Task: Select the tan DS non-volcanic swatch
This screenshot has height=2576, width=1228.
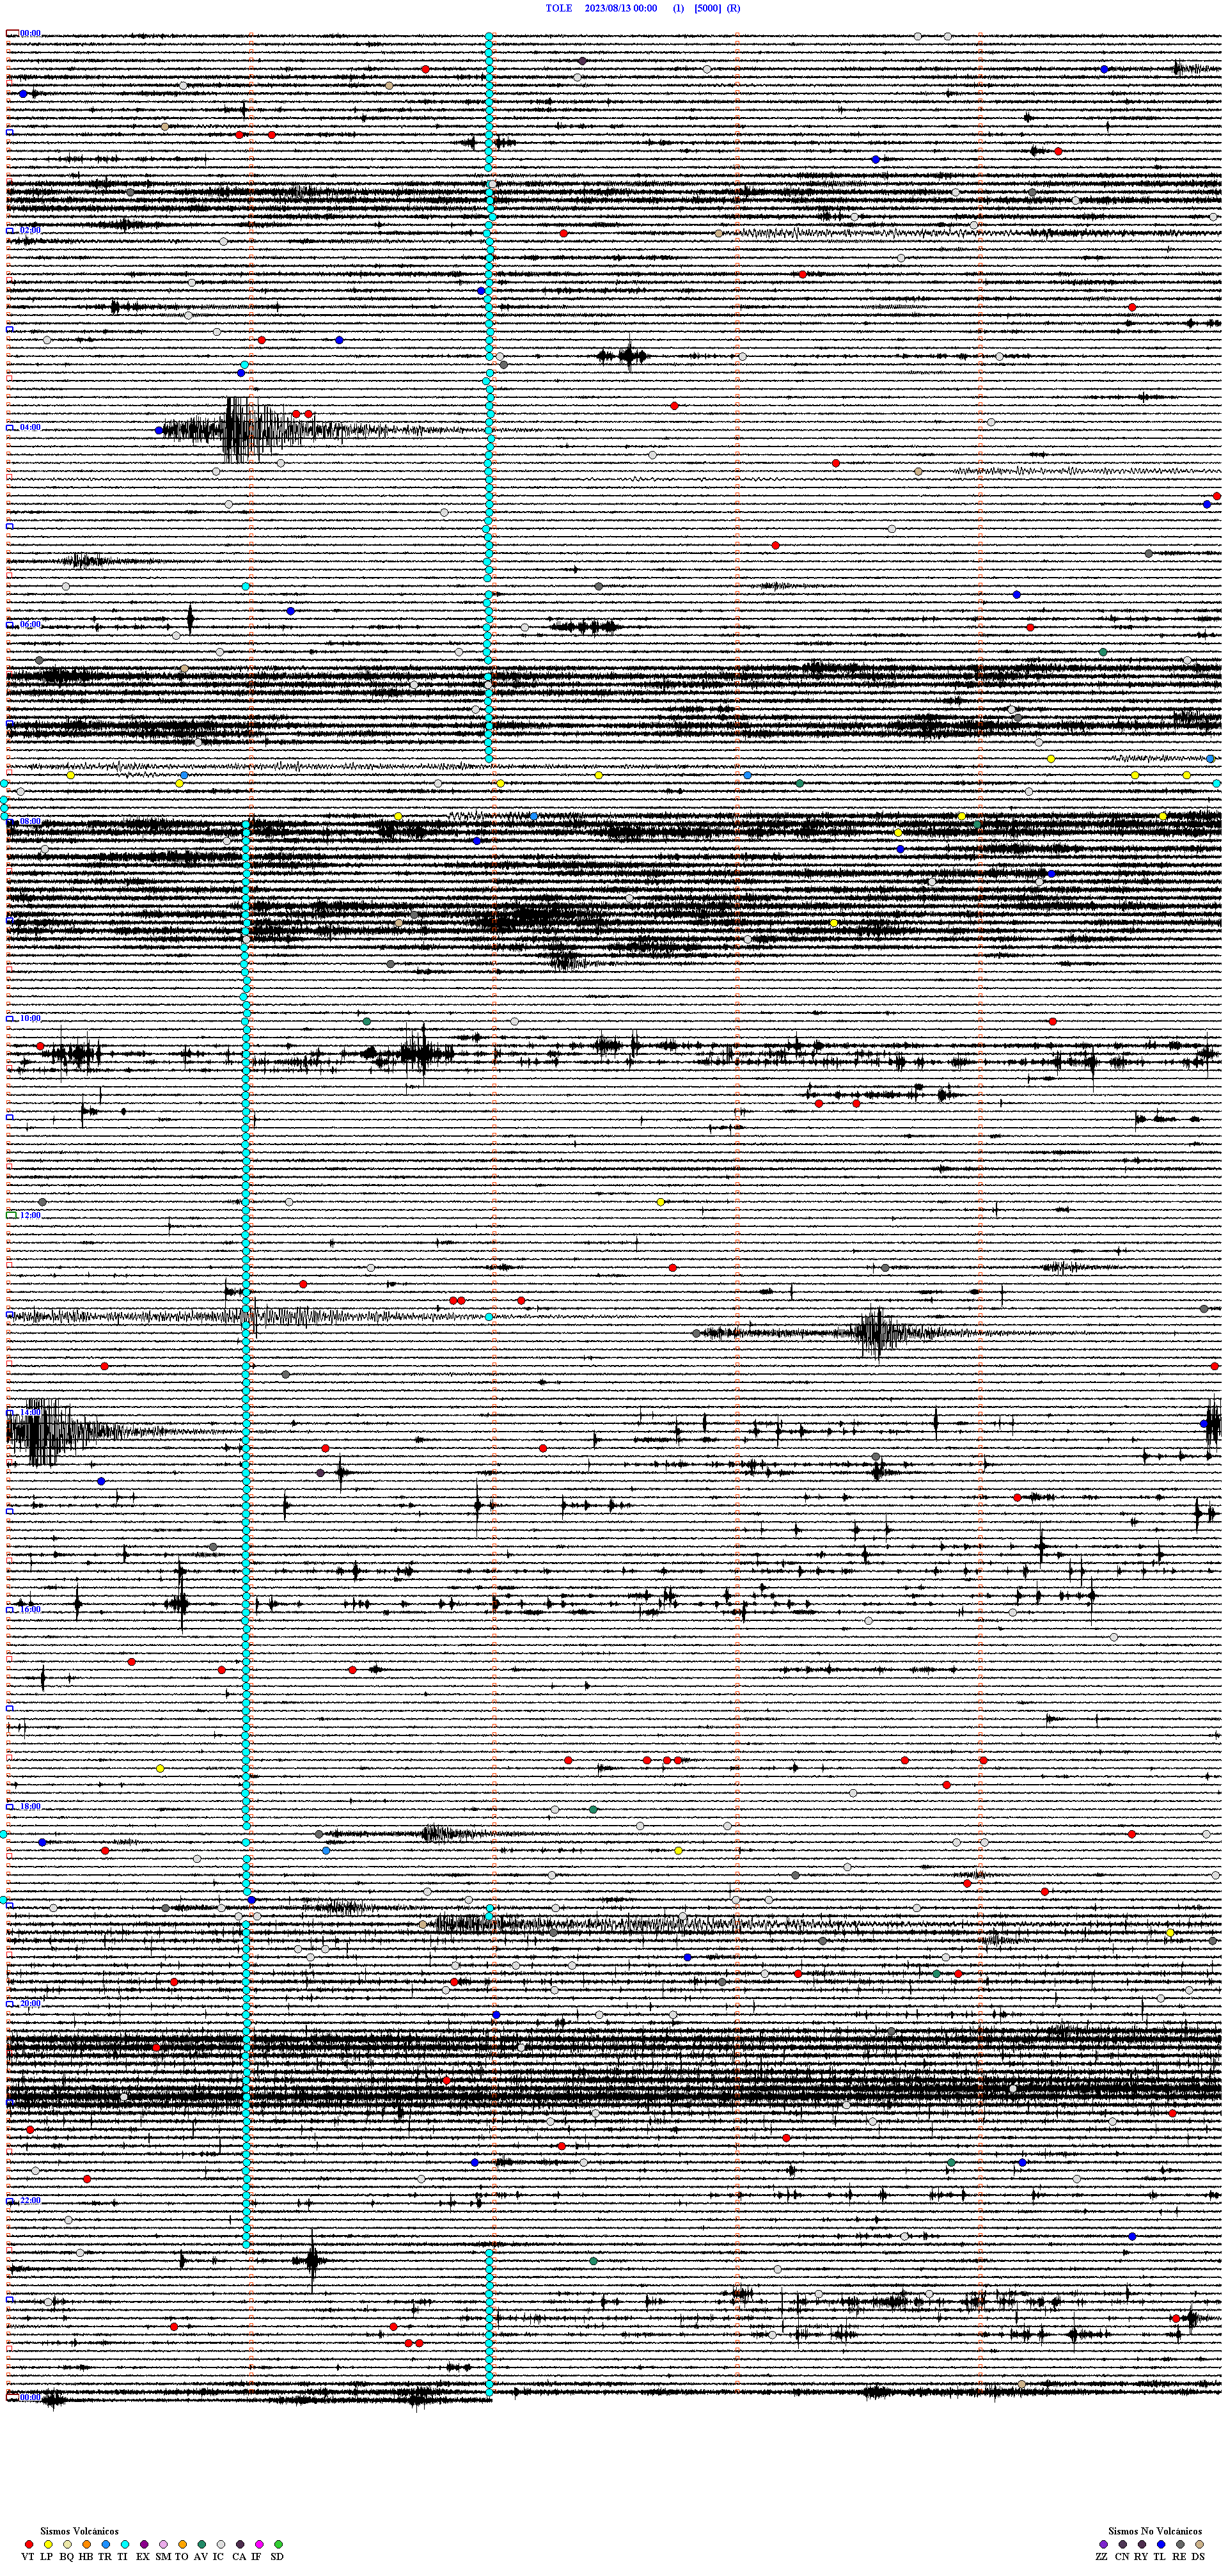Action: 1199,2544
